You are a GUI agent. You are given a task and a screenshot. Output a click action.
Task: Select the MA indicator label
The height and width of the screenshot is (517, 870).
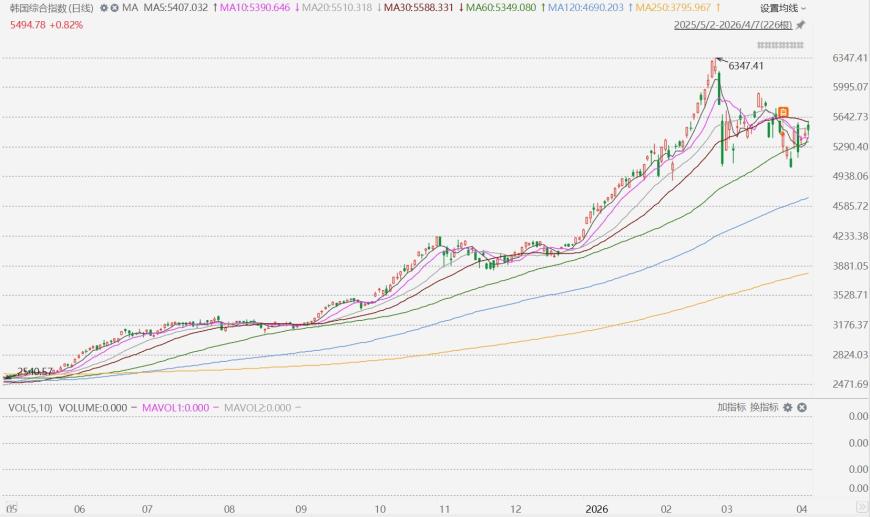tap(129, 7)
